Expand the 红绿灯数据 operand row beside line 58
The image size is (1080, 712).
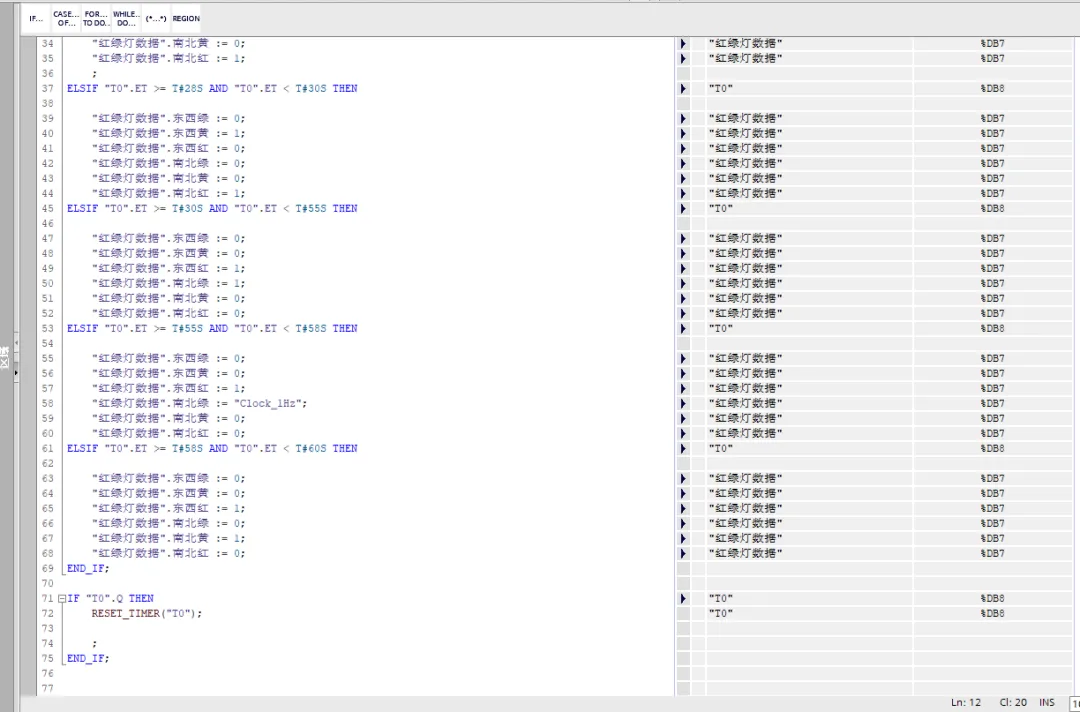tap(683, 404)
